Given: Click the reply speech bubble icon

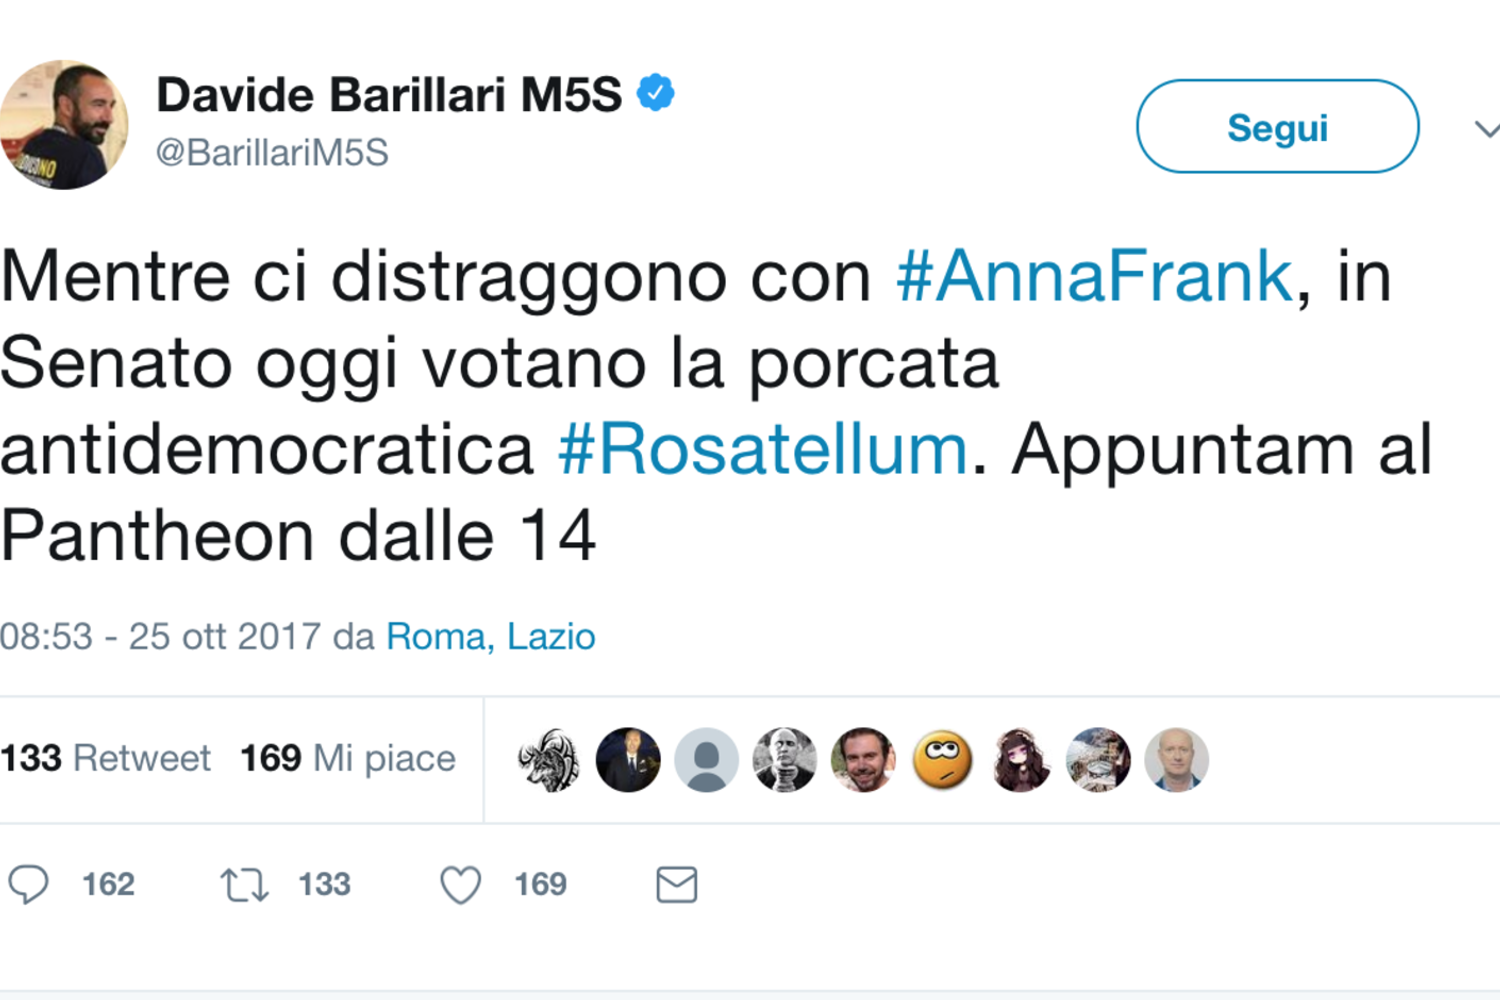Looking at the screenshot, I should (x=28, y=885).
